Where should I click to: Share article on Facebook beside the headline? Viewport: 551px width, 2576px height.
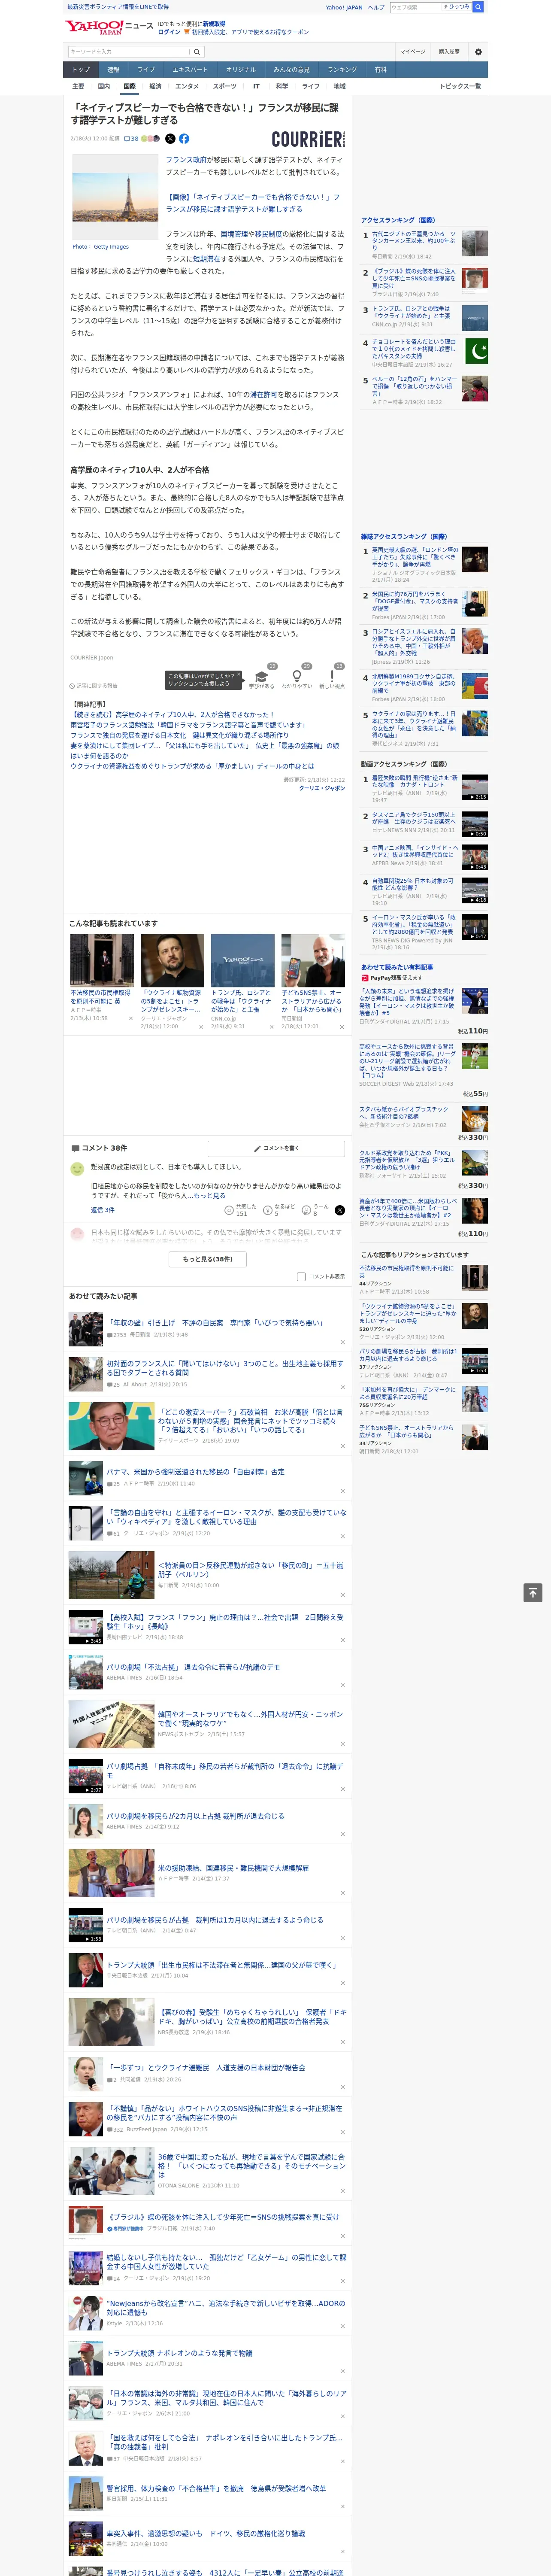click(x=184, y=139)
